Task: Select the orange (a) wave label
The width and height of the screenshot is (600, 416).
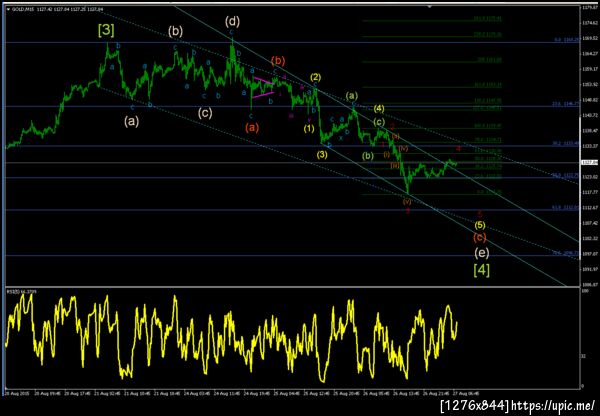Action: [x=252, y=127]
